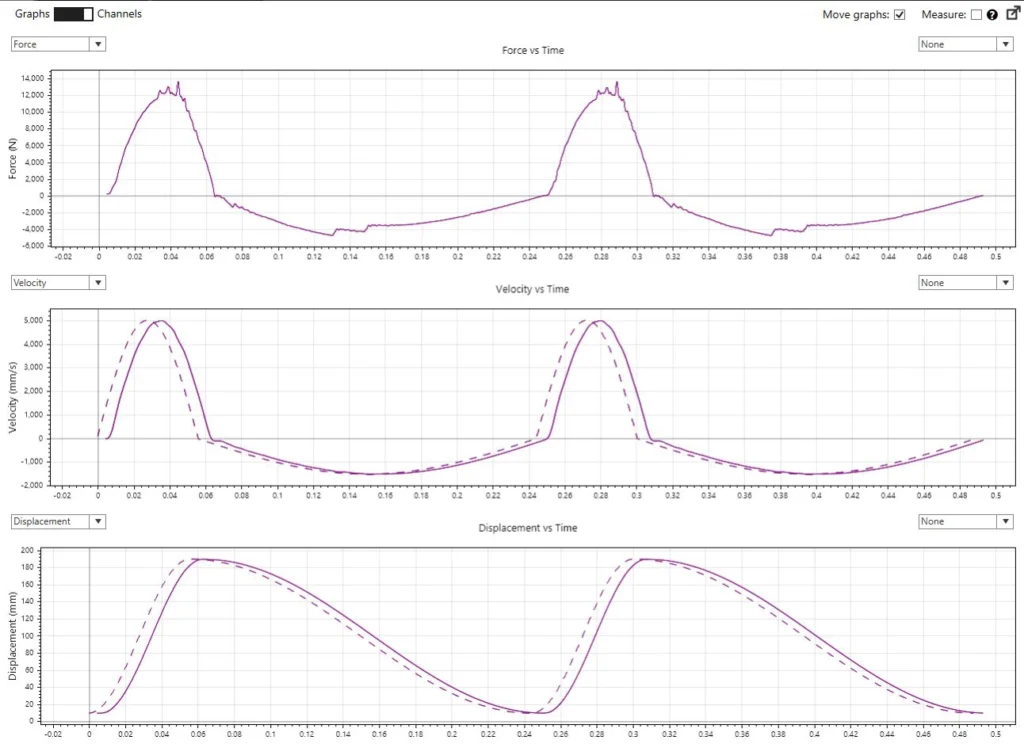Click the second velocity peak in Velocity graph

tap(600, 321)
